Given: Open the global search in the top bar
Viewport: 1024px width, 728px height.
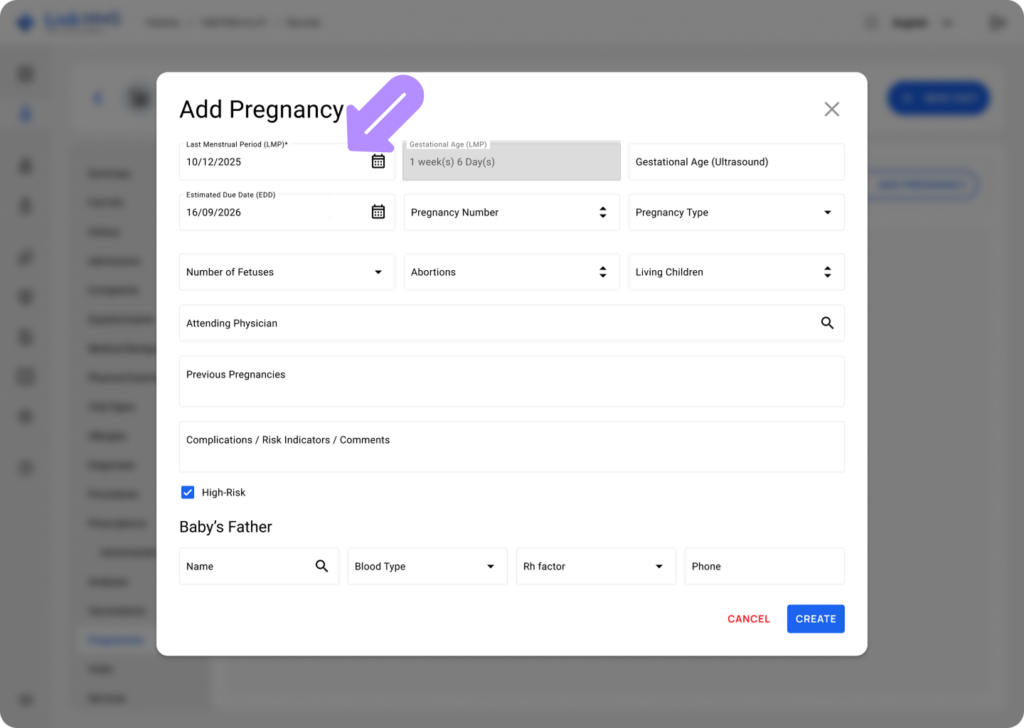Looking at the screenshot, I should [x=870, y=22].
